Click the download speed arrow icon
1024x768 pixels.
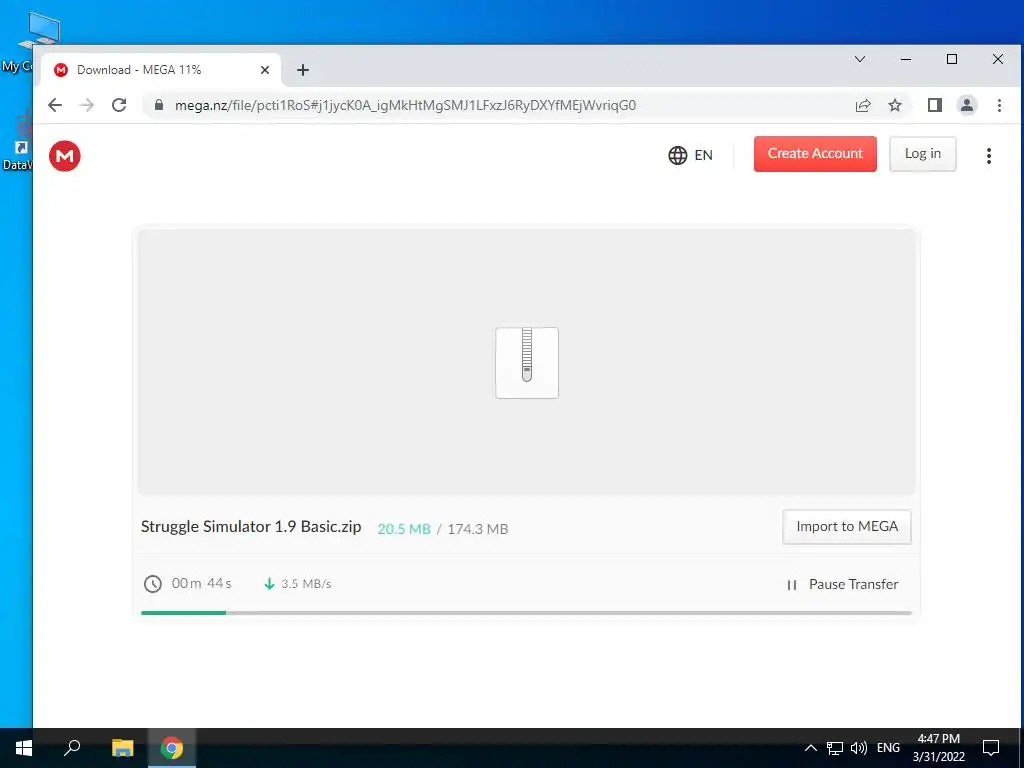pos(269,584)
